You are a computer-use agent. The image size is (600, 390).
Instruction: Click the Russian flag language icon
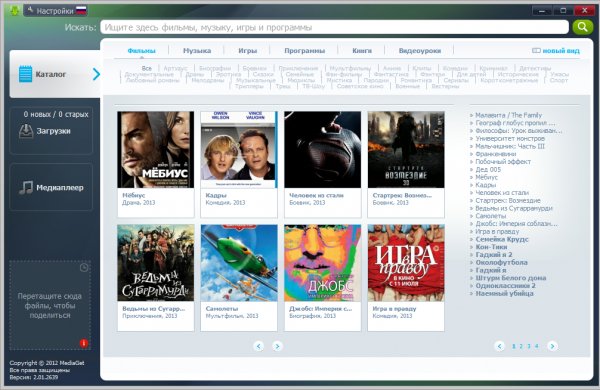[x=81, y=11]
